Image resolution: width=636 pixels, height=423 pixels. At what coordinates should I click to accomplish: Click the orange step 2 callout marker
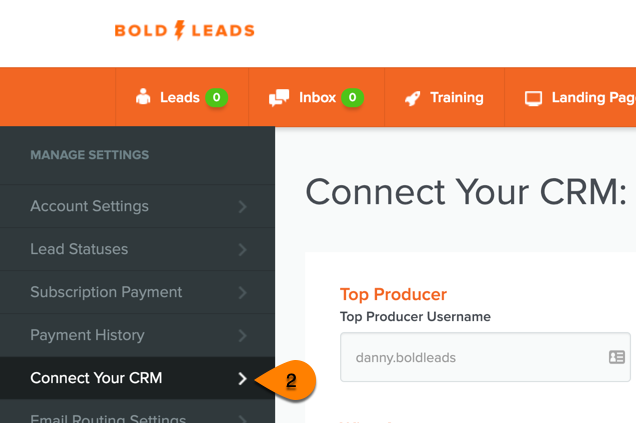[x=286, y=380]
